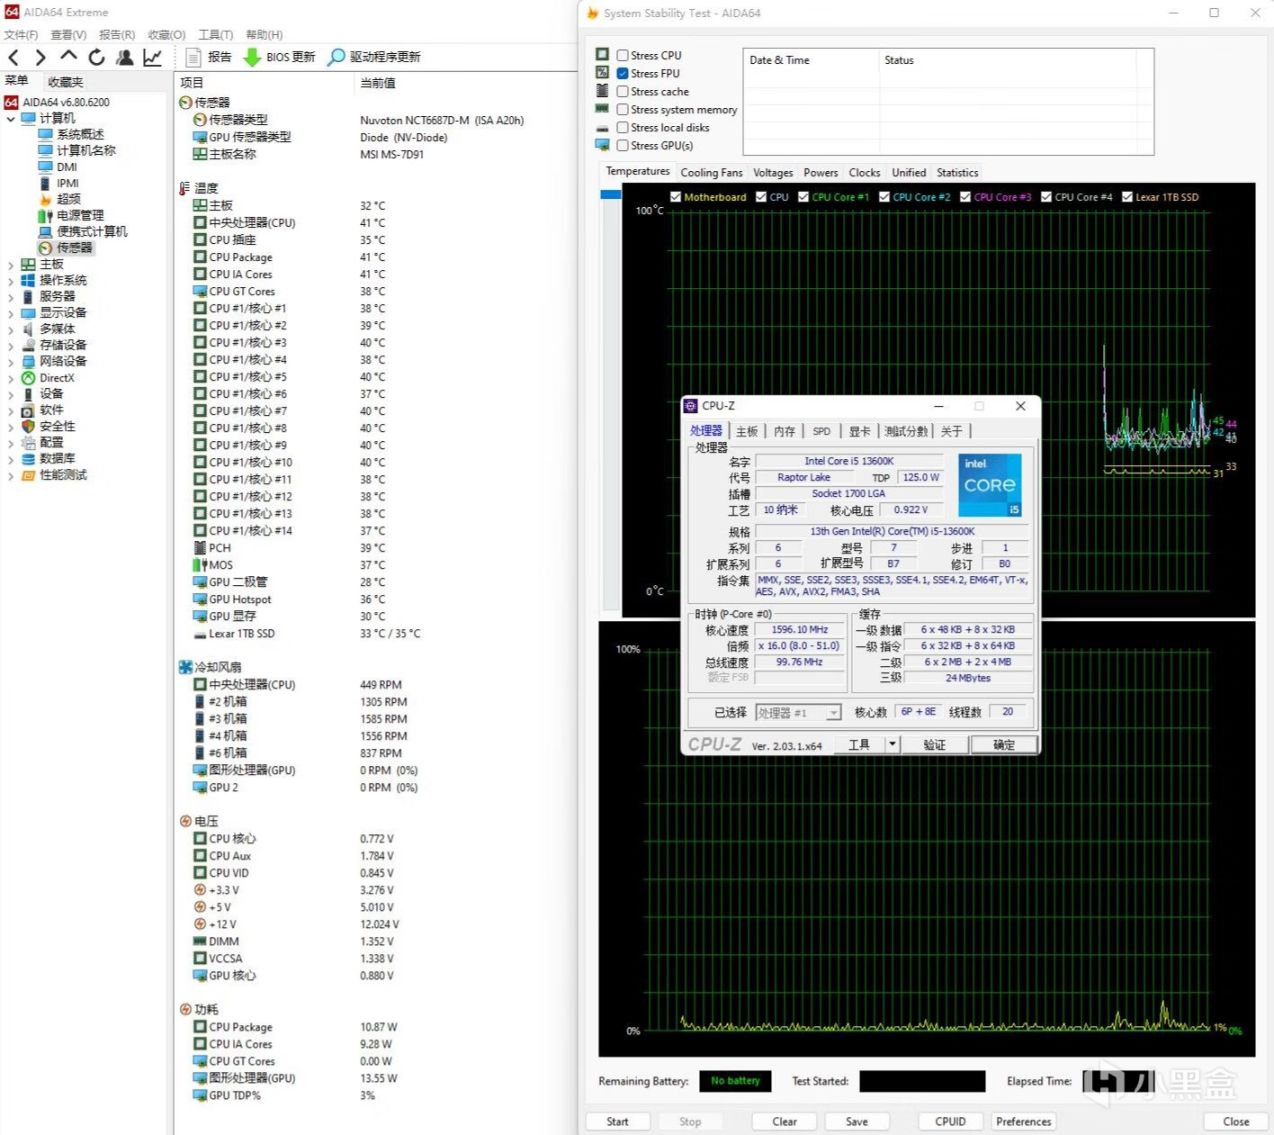This screenshot has width=1274, height=1135.
Task: Switch to the Cooling Fans tab
Action: click(x=711, y=173)
